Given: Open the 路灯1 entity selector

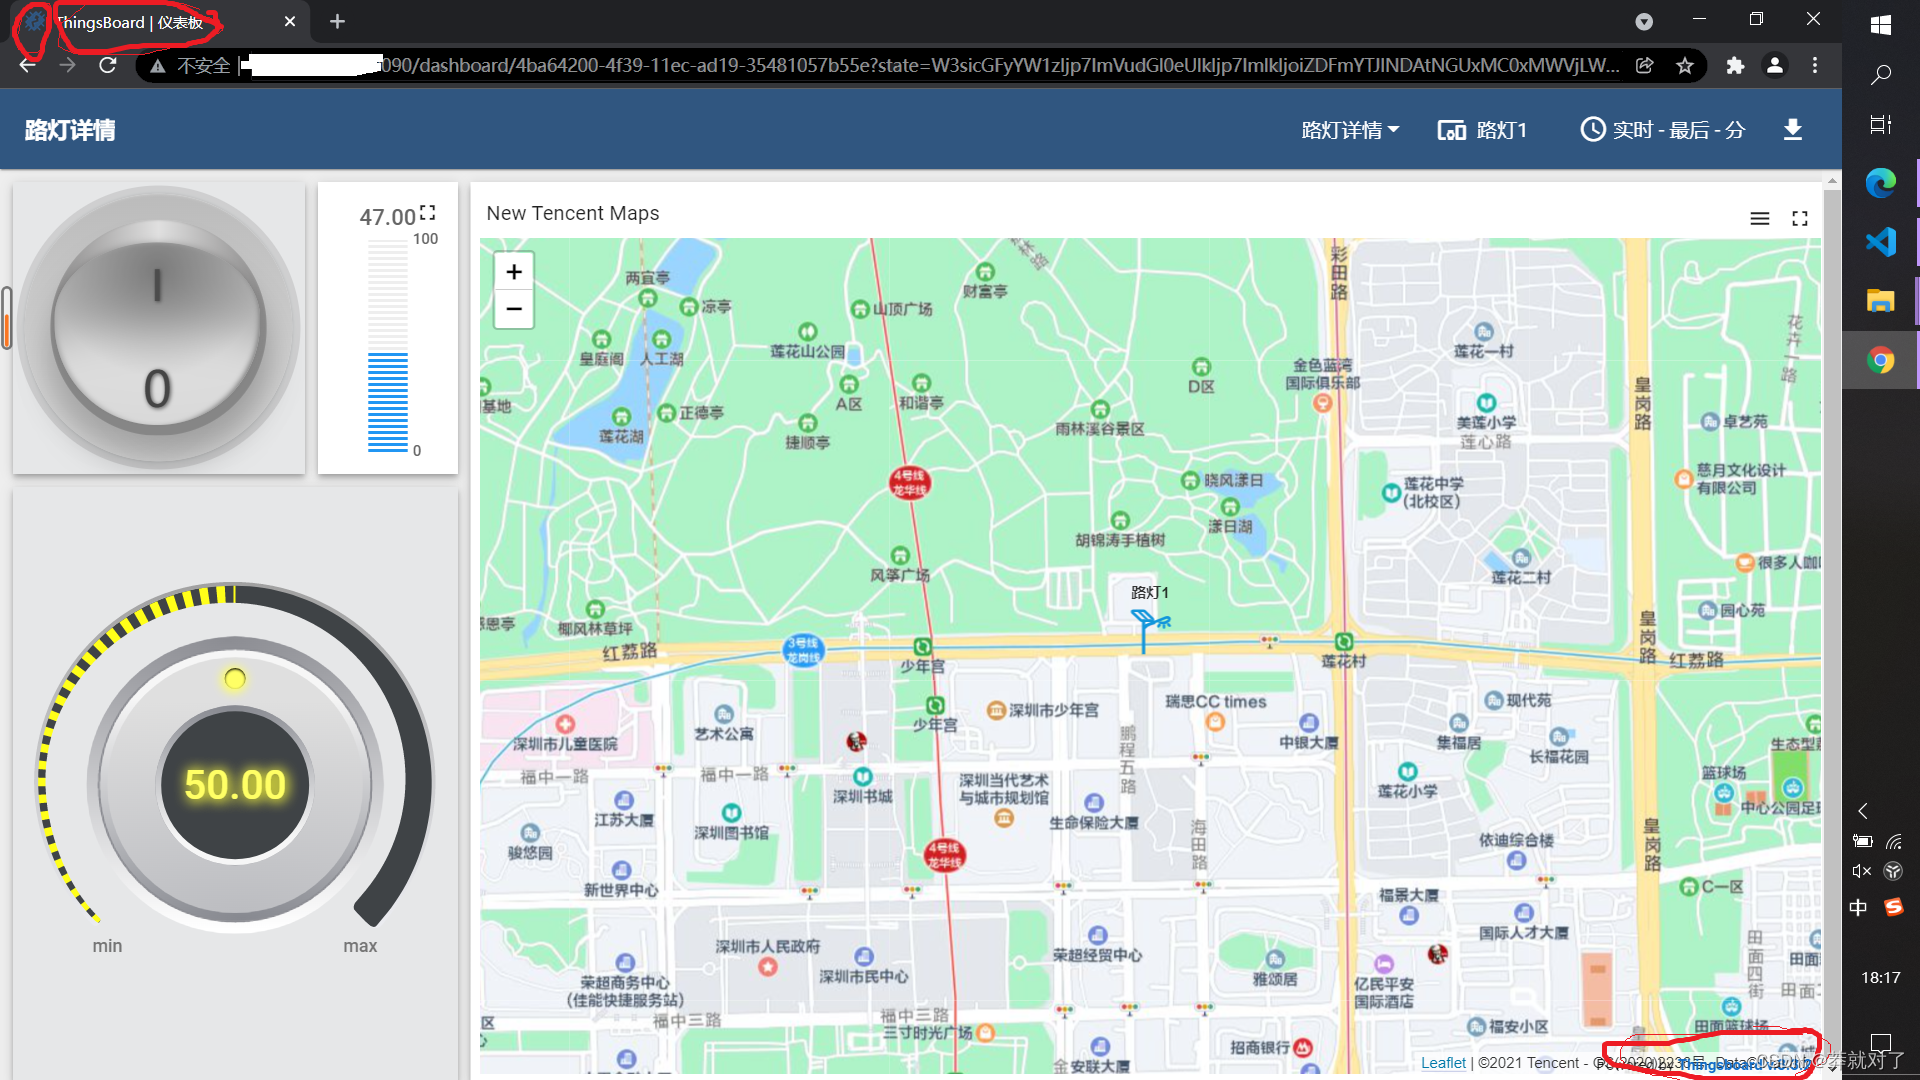Looking at the screenshot, I should [1483, 129].
